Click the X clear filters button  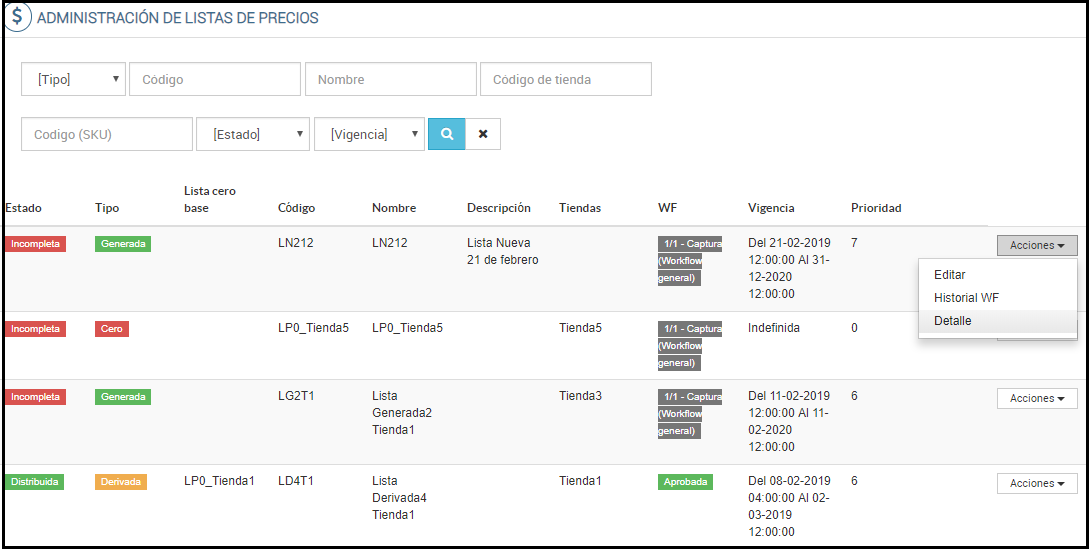(483, 134)
